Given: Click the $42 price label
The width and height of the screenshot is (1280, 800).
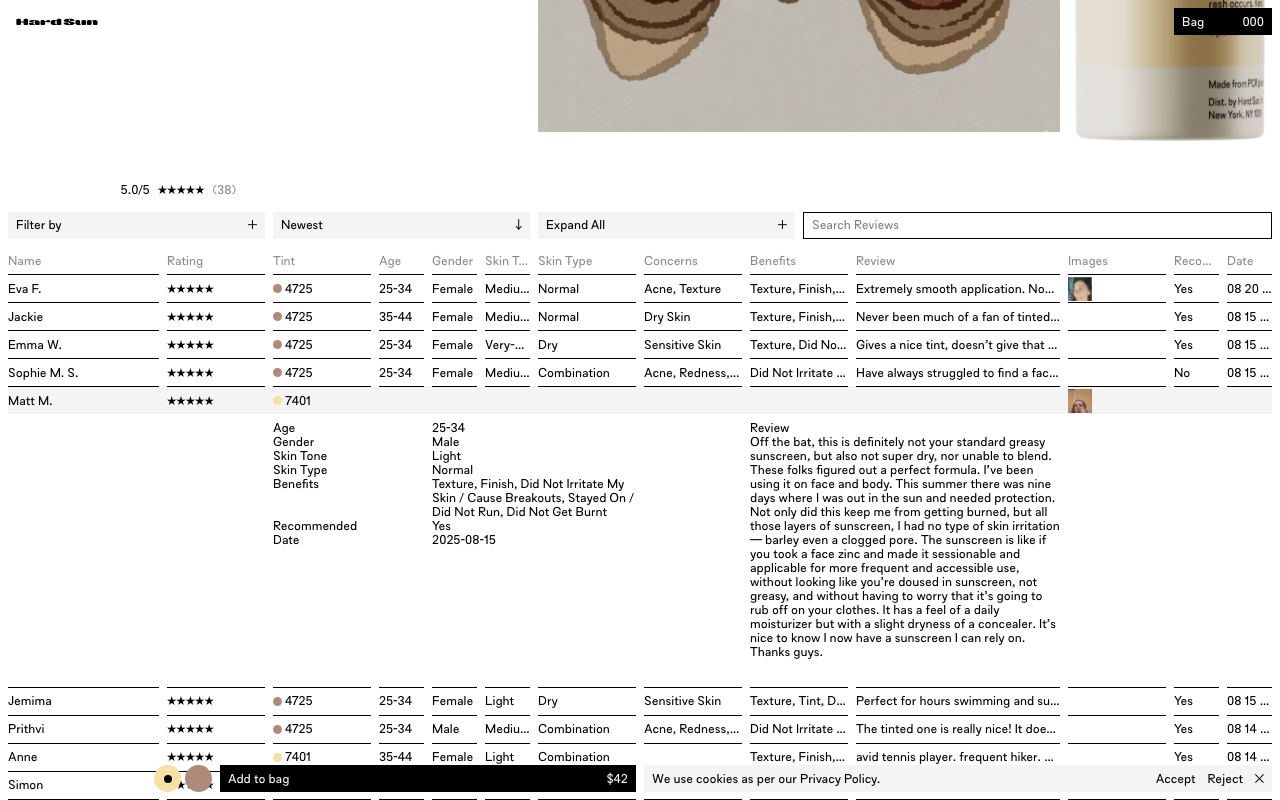Looking at the screenshot, I should (617, 779).
